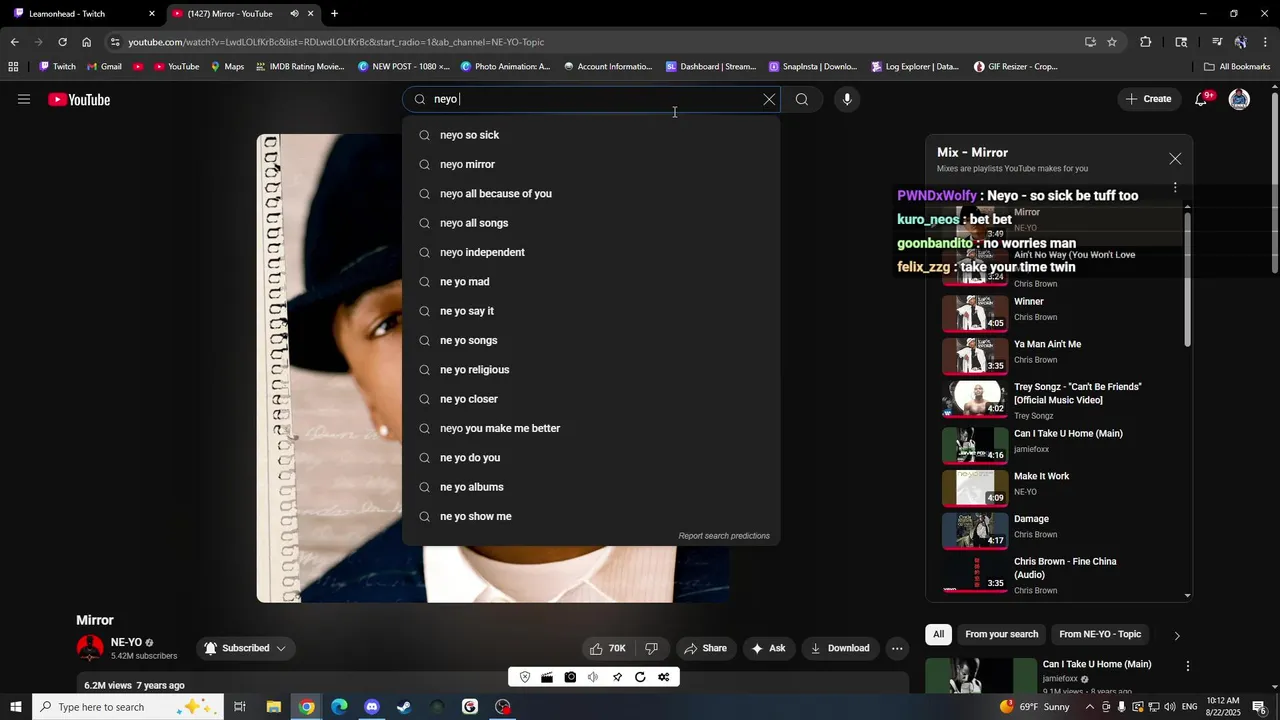Image resolution: width=1280 pixels, height=720 pixels.
Task: Click the Ask button
Action: pyautogui.click(x=769, y=648)
